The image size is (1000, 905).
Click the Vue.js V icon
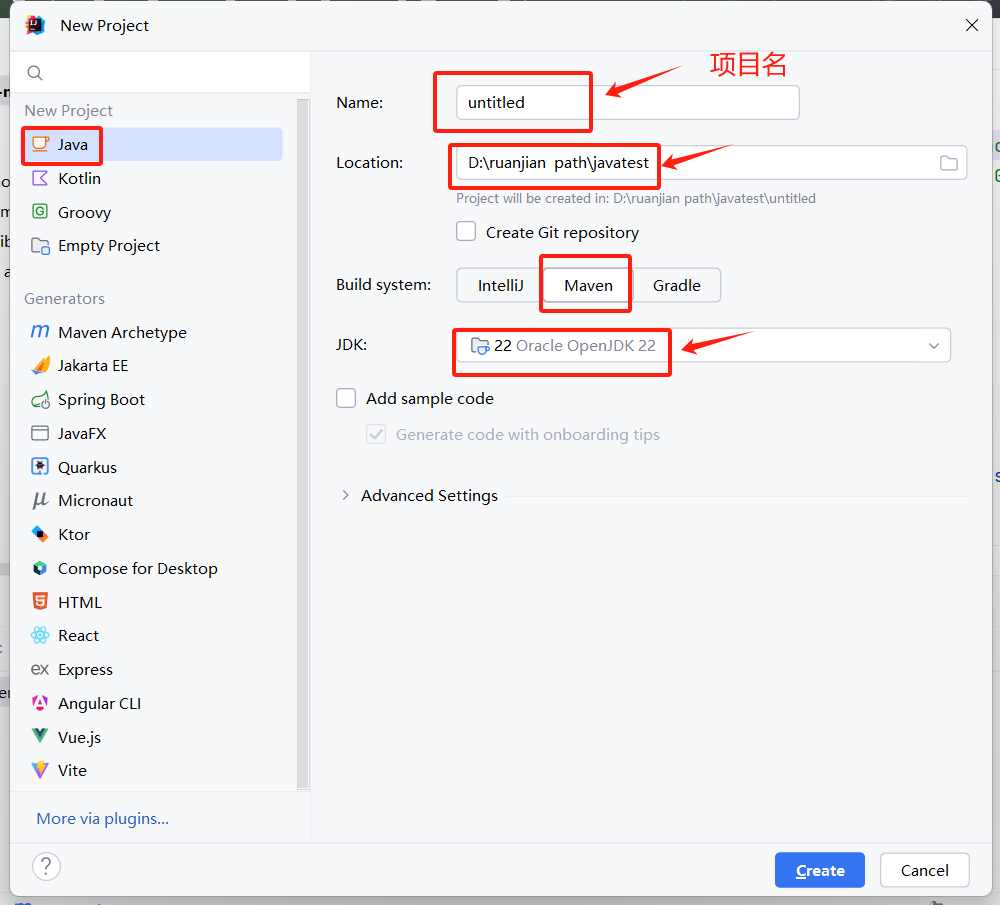coord(40,736)
